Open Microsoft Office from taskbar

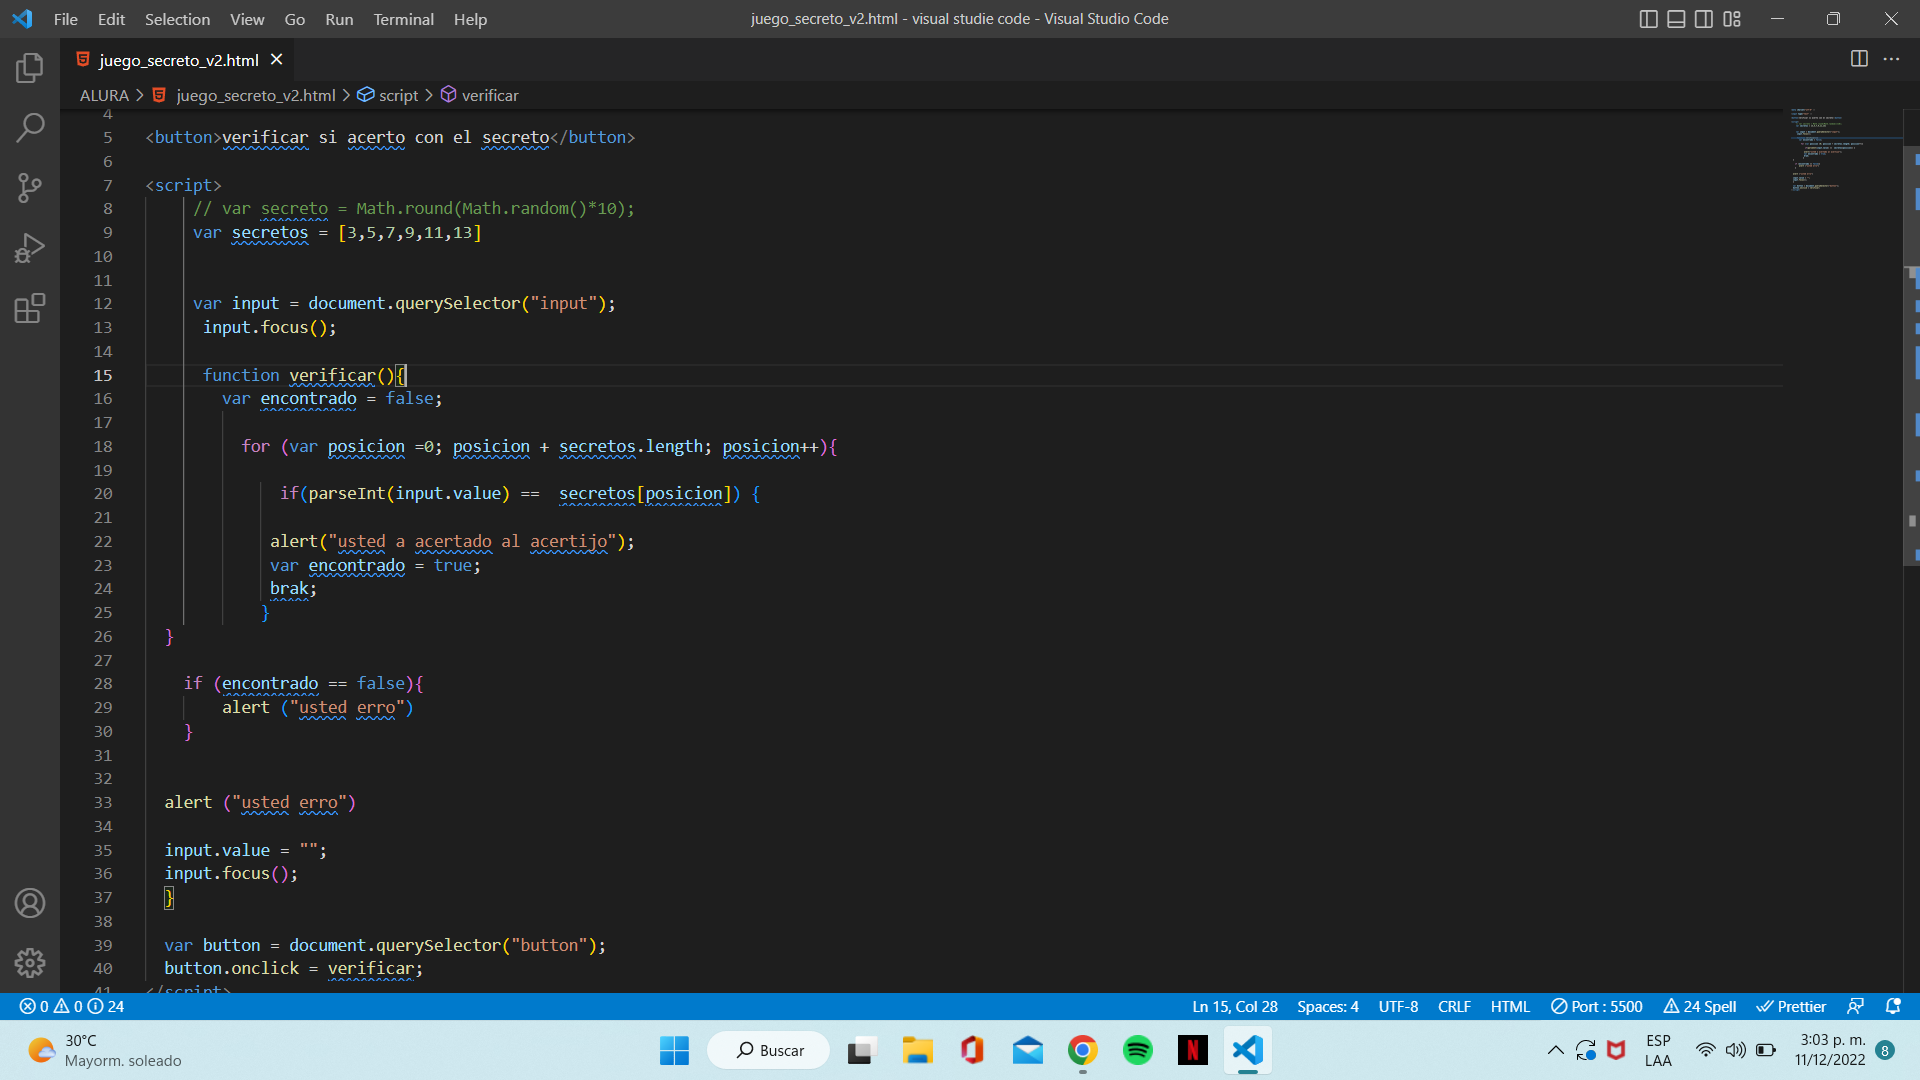click(972, 1050)
